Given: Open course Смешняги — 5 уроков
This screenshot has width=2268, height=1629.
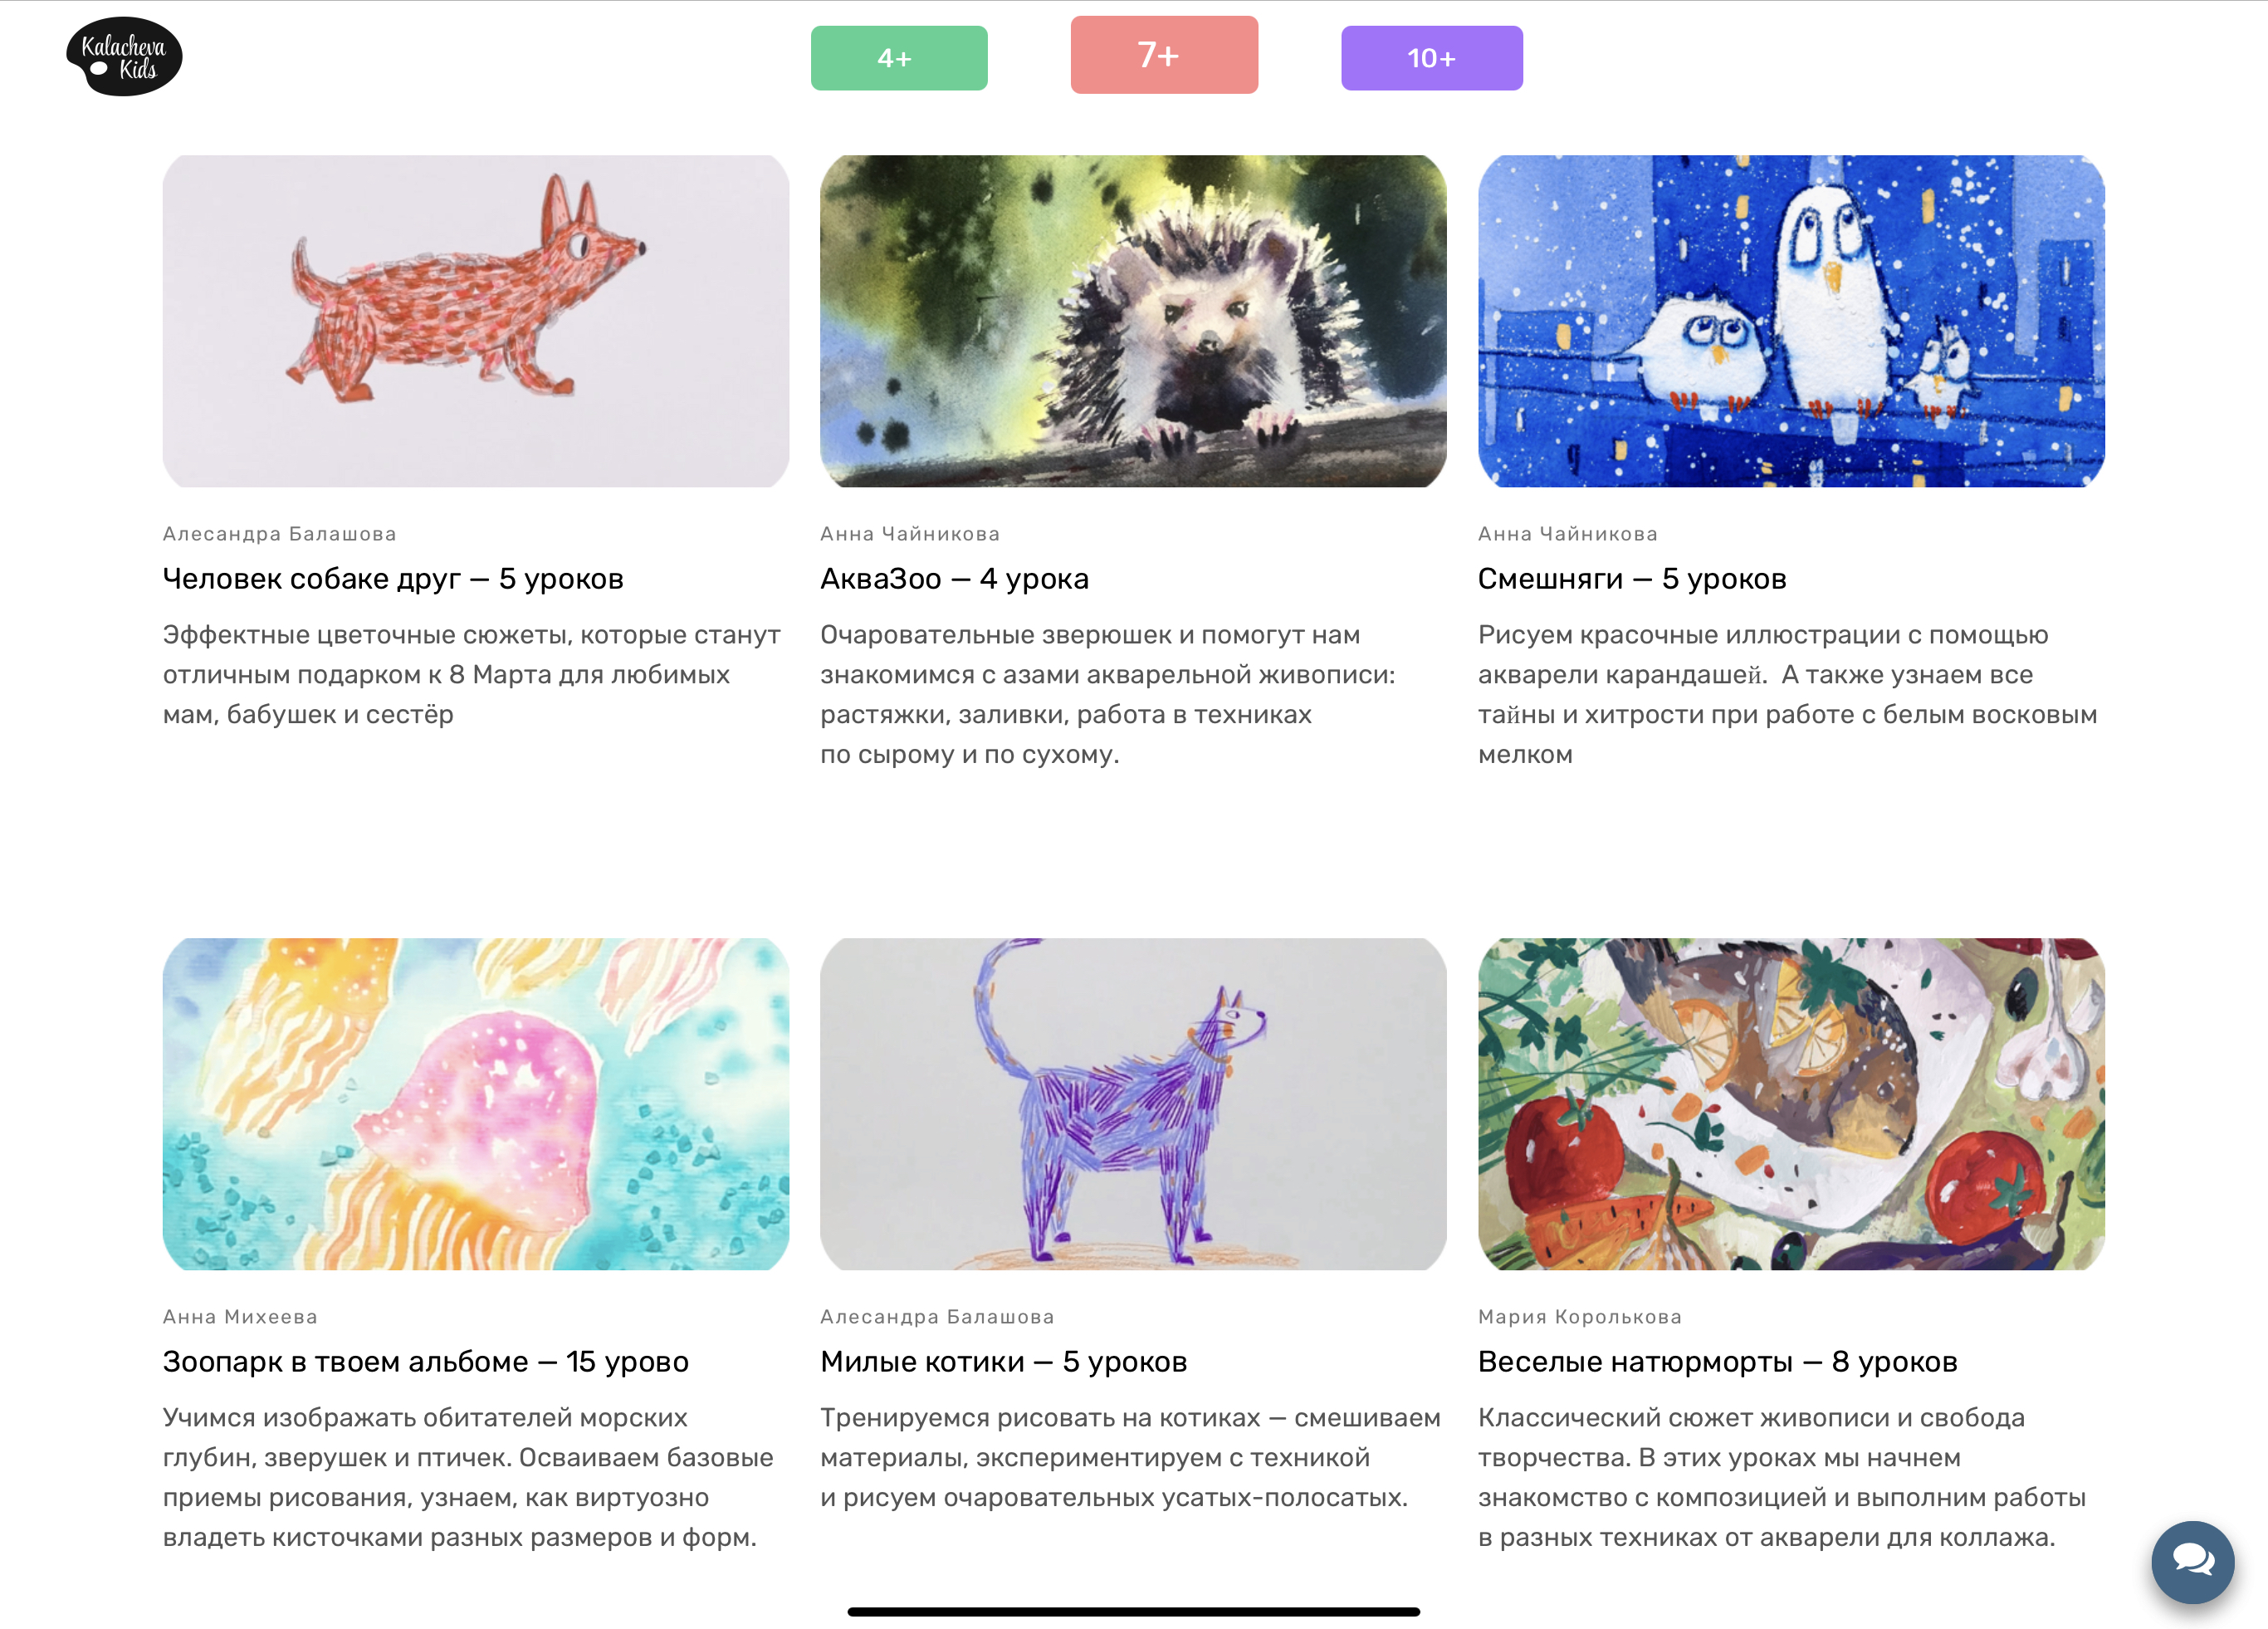Looking at the screenshot, I should pyautogui.click(x=1631, y=578).
